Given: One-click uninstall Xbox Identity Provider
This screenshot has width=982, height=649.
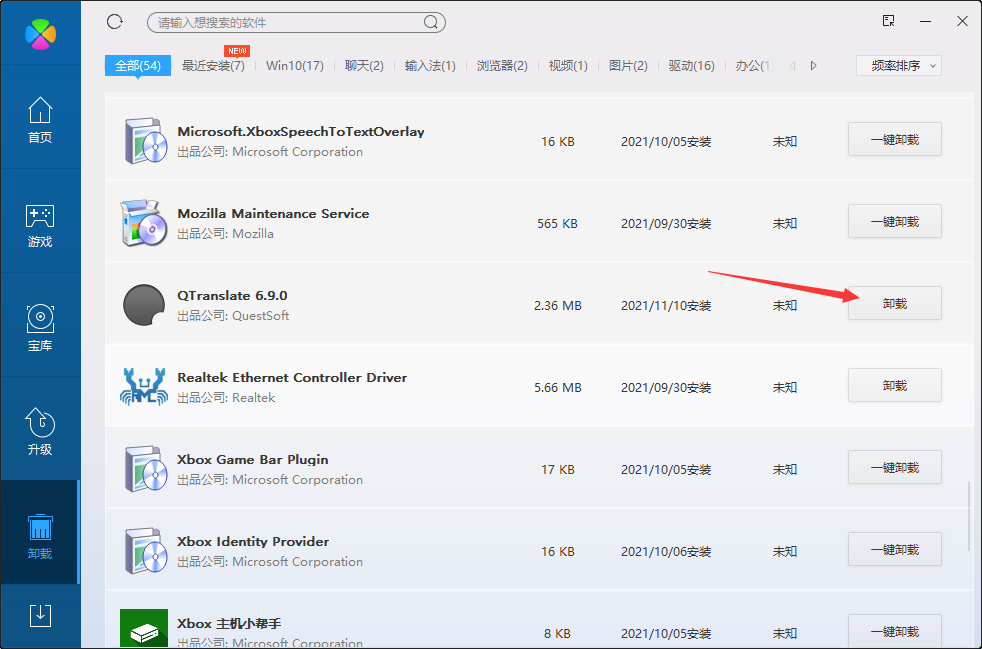Looking at the screenshot, I should (895, 549).
